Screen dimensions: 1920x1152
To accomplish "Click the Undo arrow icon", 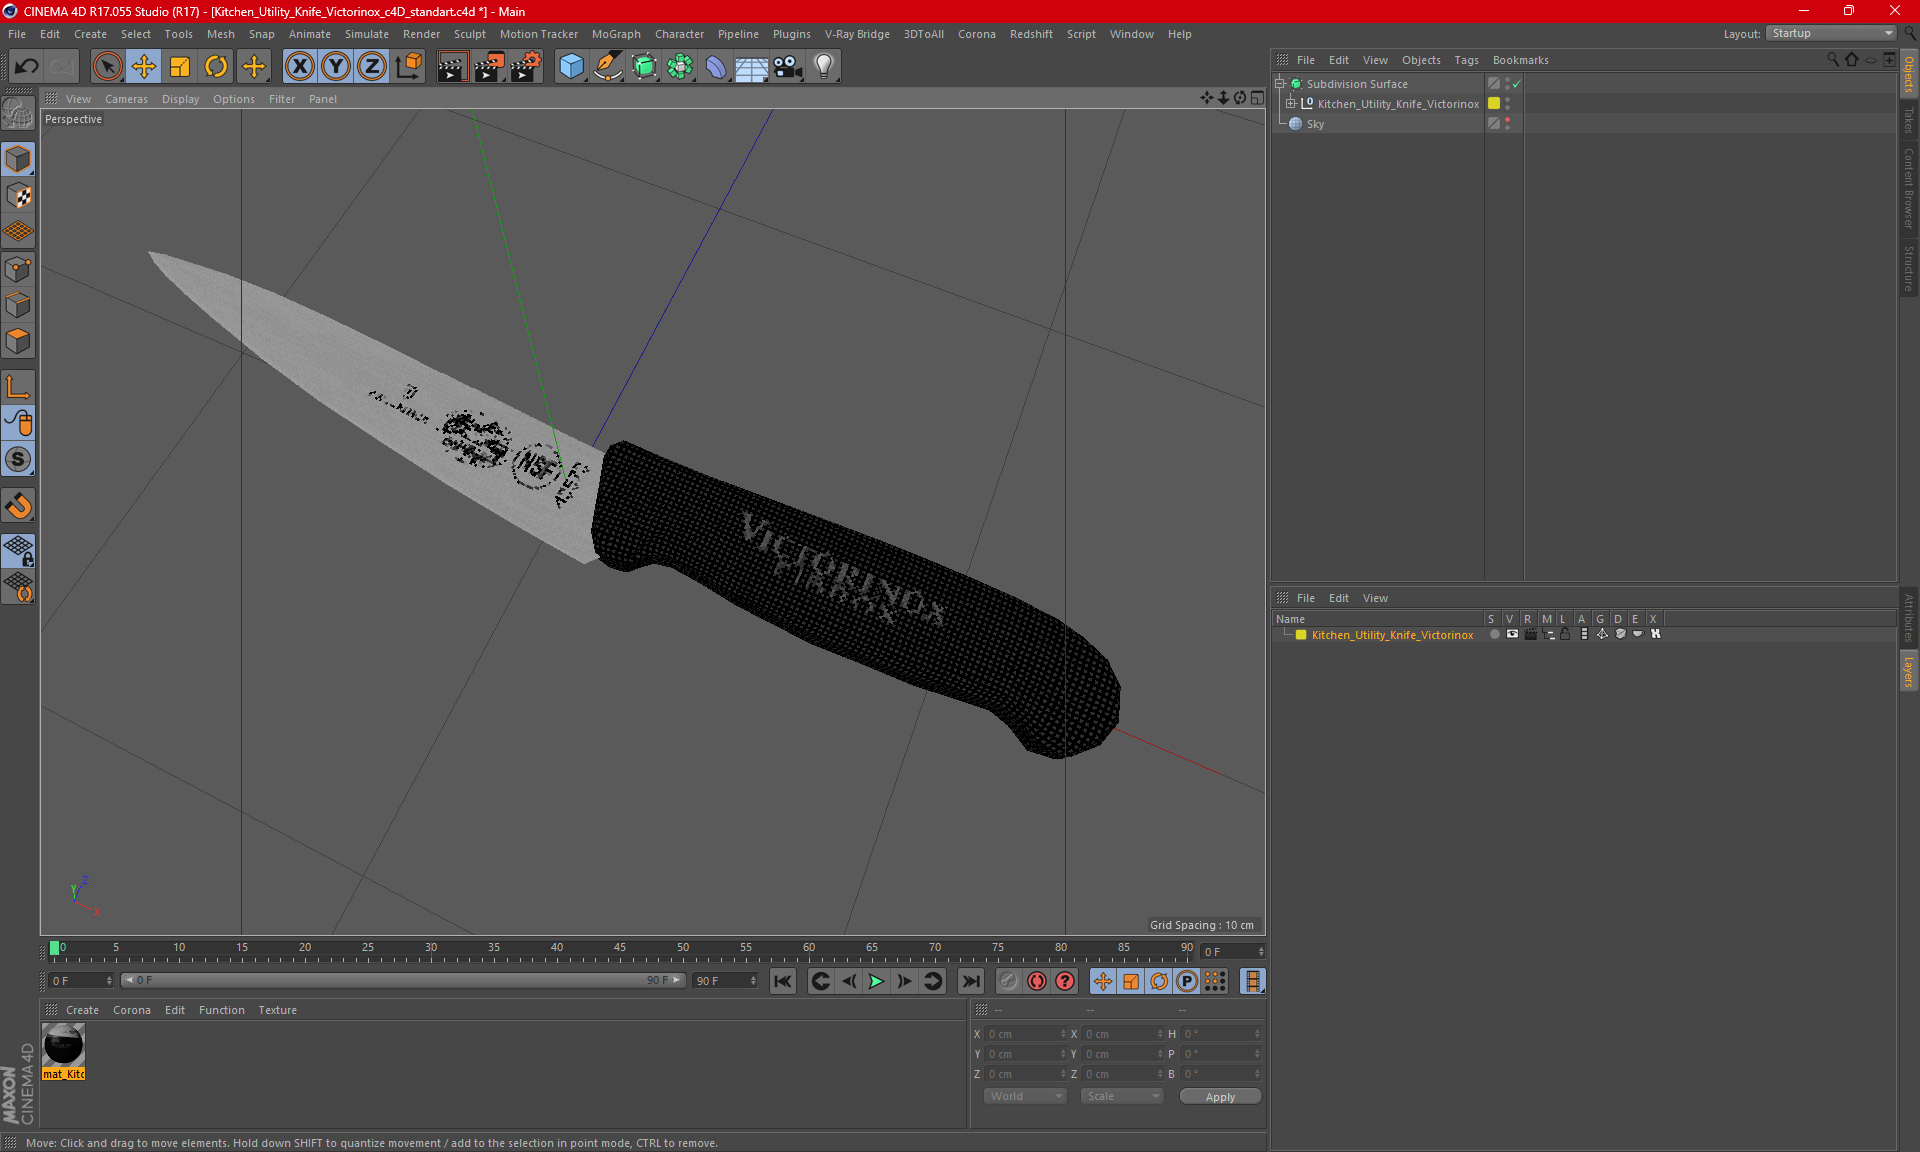I will pos(27,66).
